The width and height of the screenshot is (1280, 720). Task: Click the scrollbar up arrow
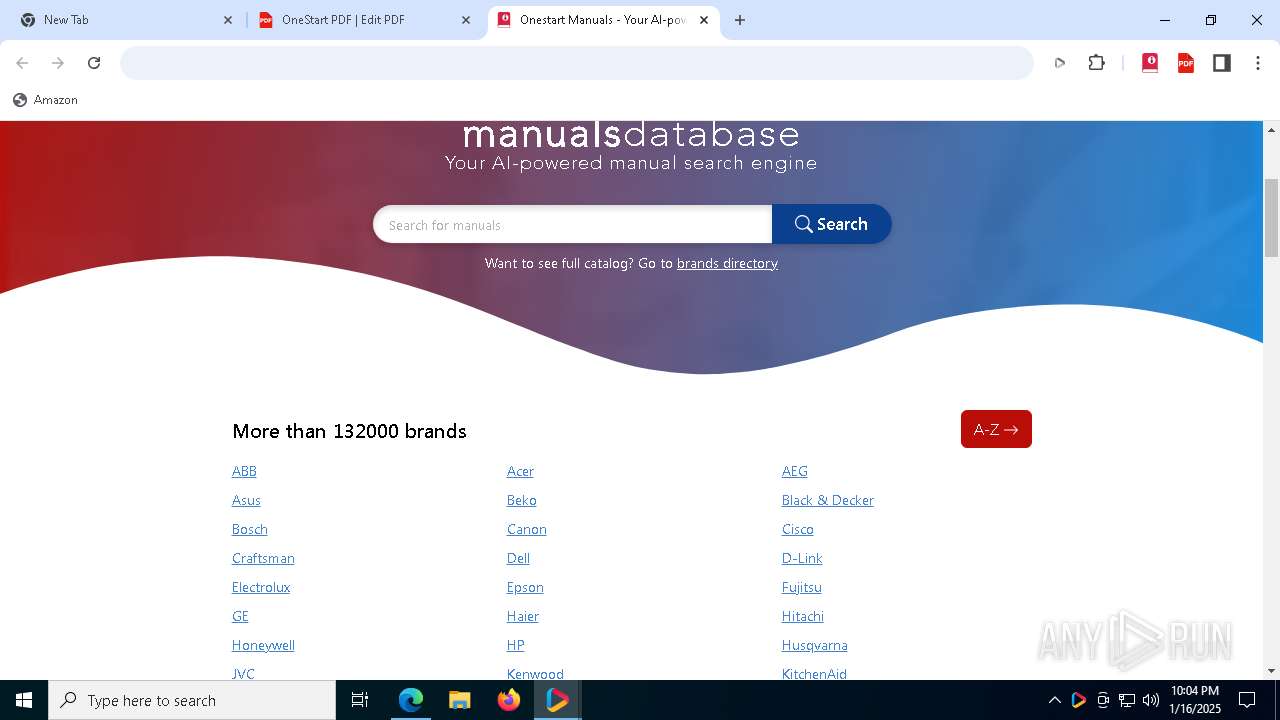pyautogui.click(x=1272, y=130)
